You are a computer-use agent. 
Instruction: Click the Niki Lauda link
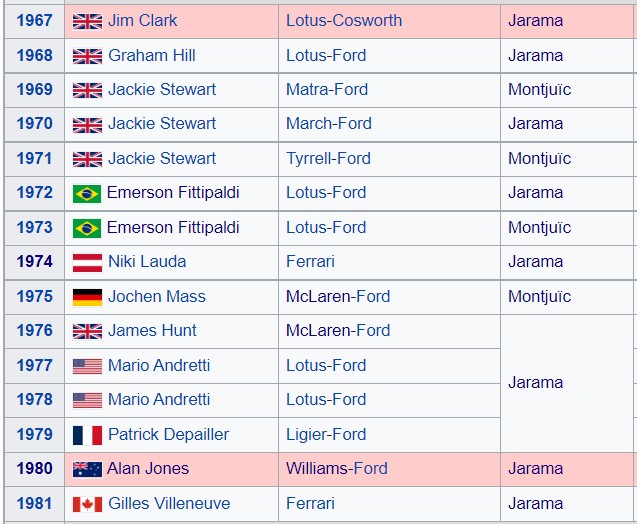147,262
